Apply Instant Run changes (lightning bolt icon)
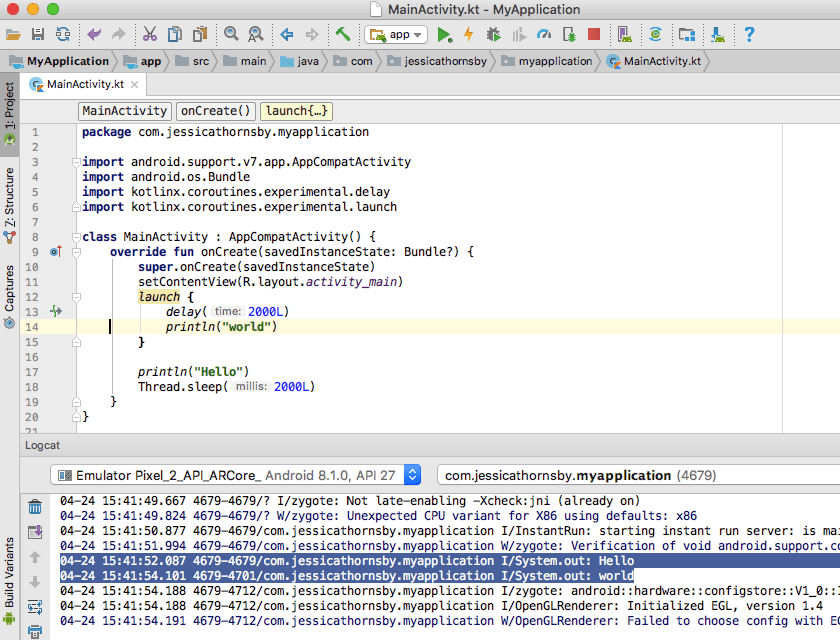This screenshot has height=640, width=840. coord(469,33)
